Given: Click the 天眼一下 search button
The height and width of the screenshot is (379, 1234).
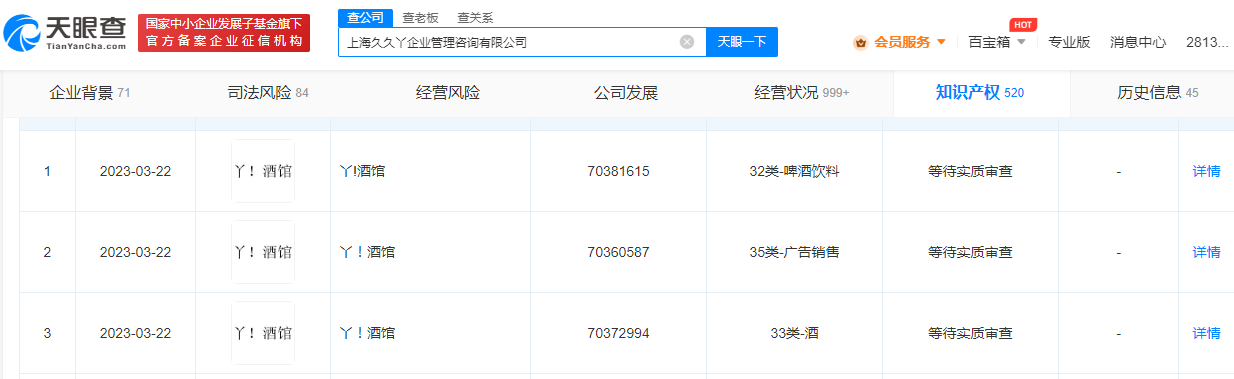Looking at the screenshot, I should point(742,42).
